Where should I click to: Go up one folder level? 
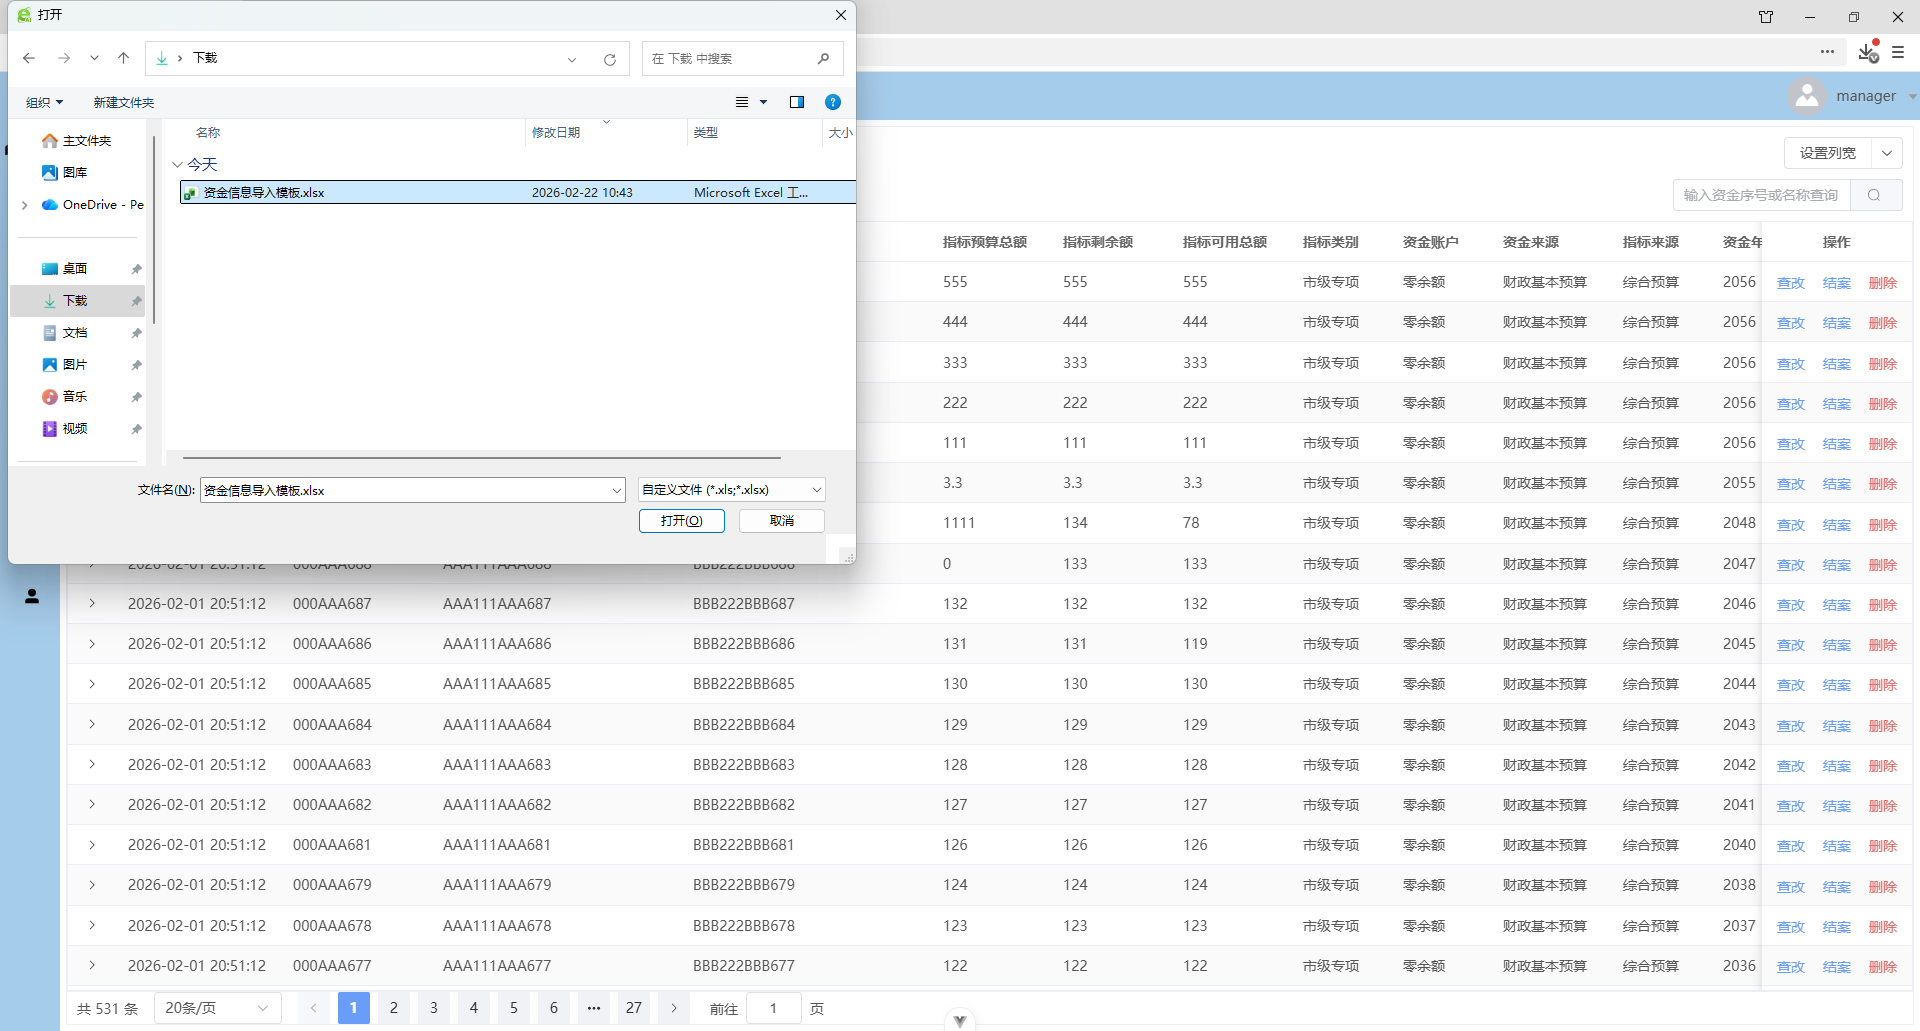coord(124,58)
